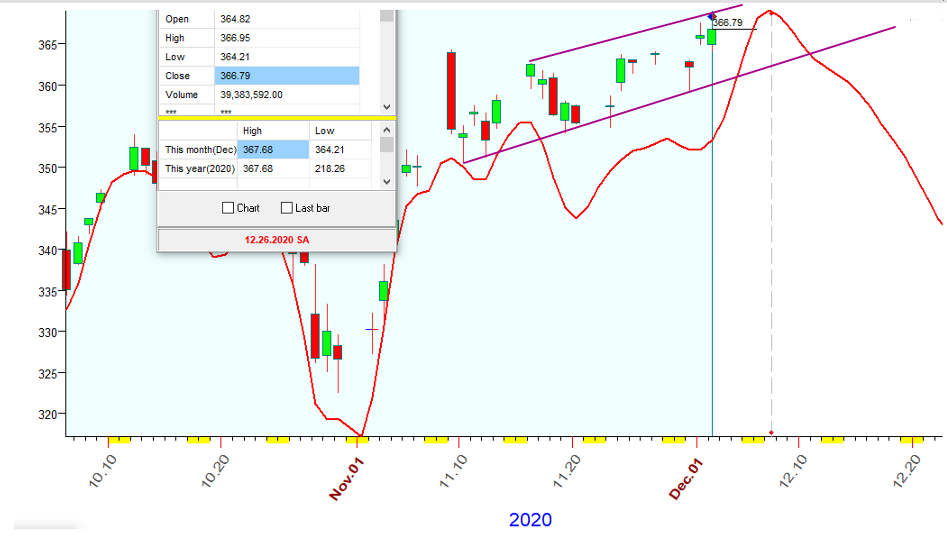Image resolution: width=947 pixels, height=540 pixels.
Task: Click the This year(2020) Low value 218.26
Action: tap(339, 169)
